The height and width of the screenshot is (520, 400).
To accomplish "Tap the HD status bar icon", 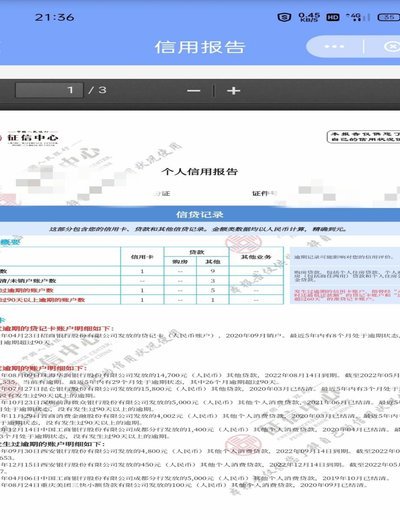I will pos(333,17).
